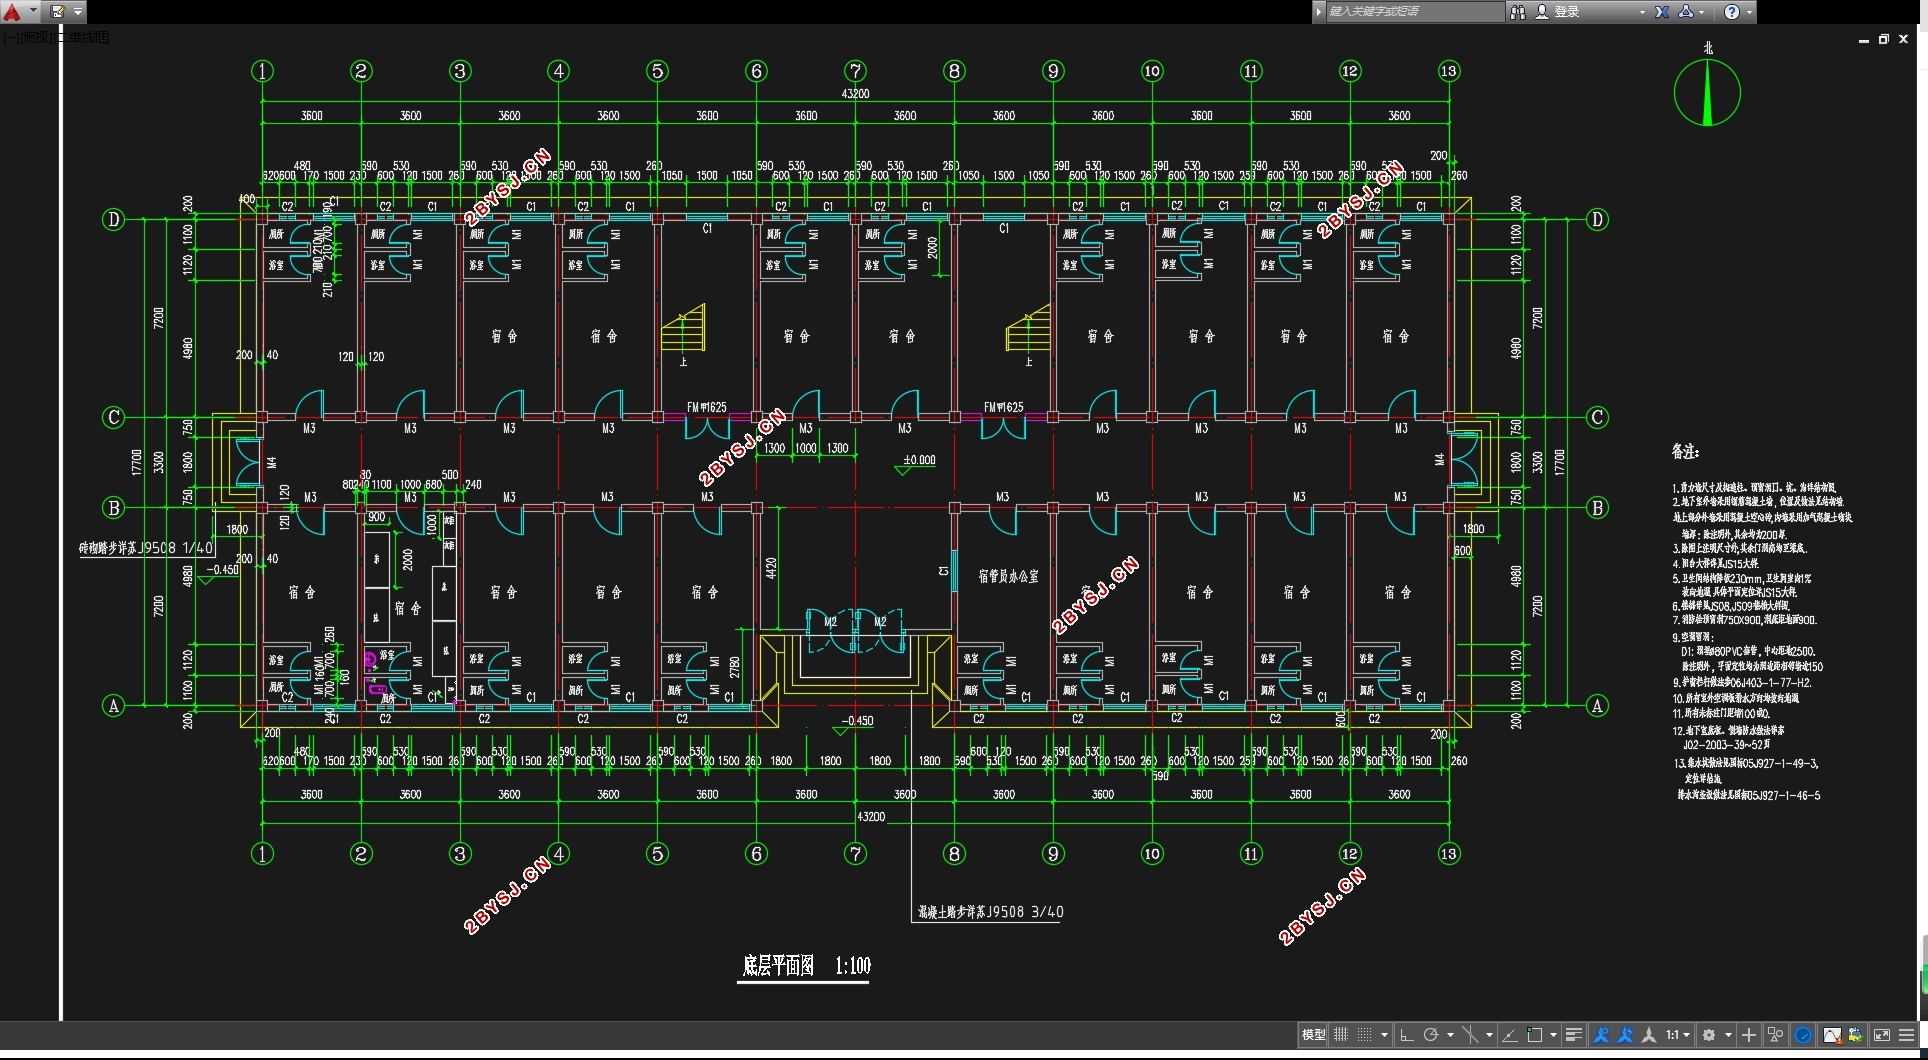Screen dimensions: 1928x1060
Task: Expand the search box arrow at left of search field
Action: click(1319, 12)
